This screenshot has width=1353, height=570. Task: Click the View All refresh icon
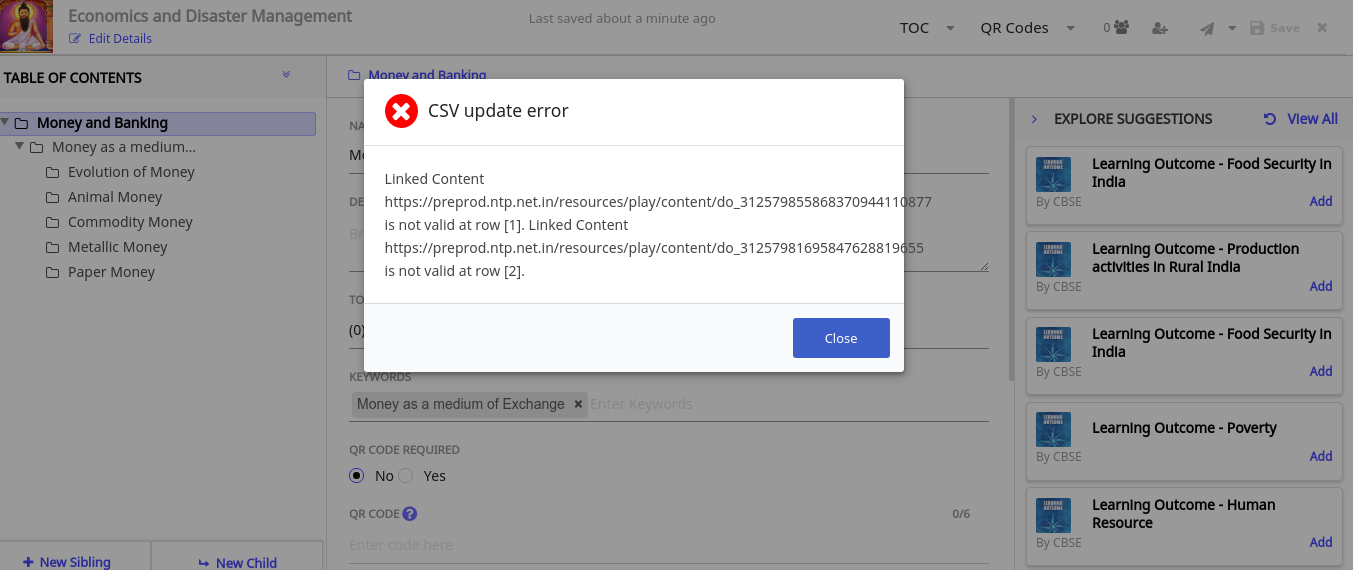click(1270, 119)
